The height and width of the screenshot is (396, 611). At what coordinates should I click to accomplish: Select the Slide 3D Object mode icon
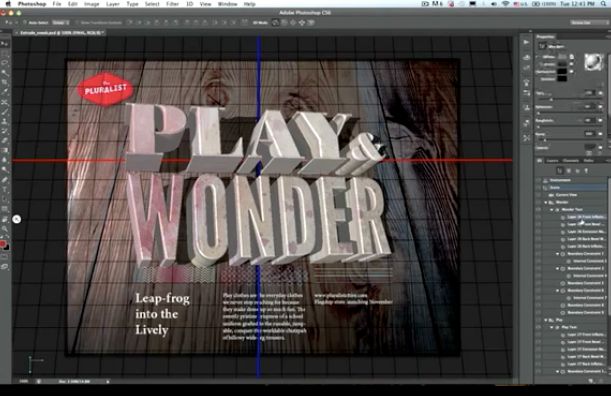pos(302,23)
